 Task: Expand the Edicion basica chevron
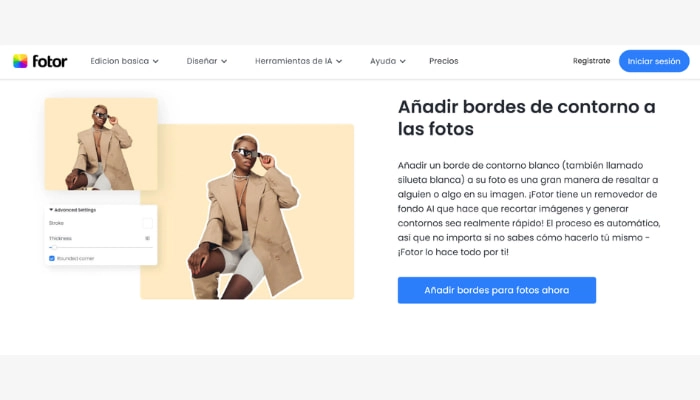tap(155, 61)
